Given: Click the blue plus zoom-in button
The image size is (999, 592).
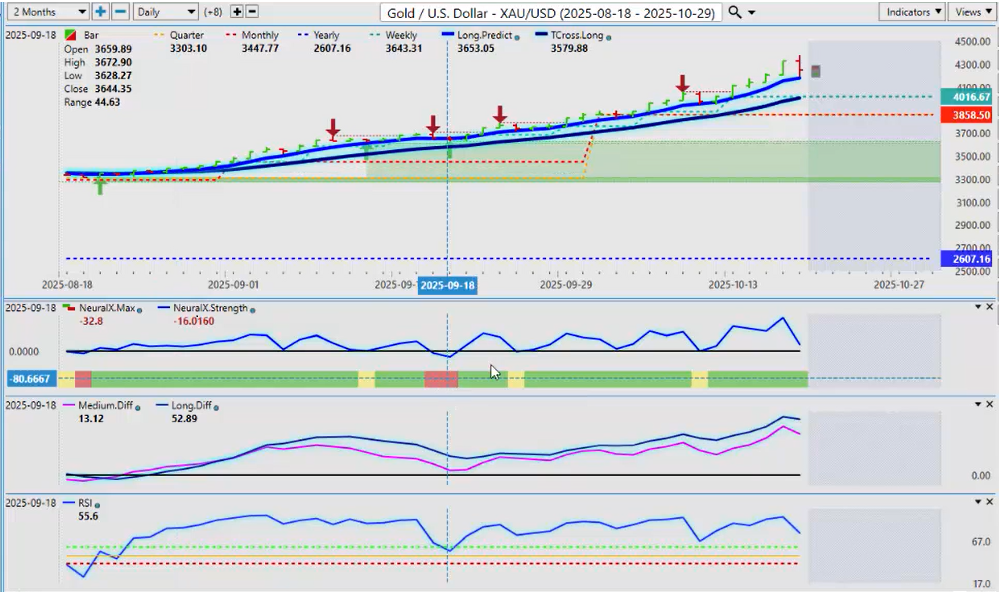Looking at the screenshot, I should click(x=101, y=12).
